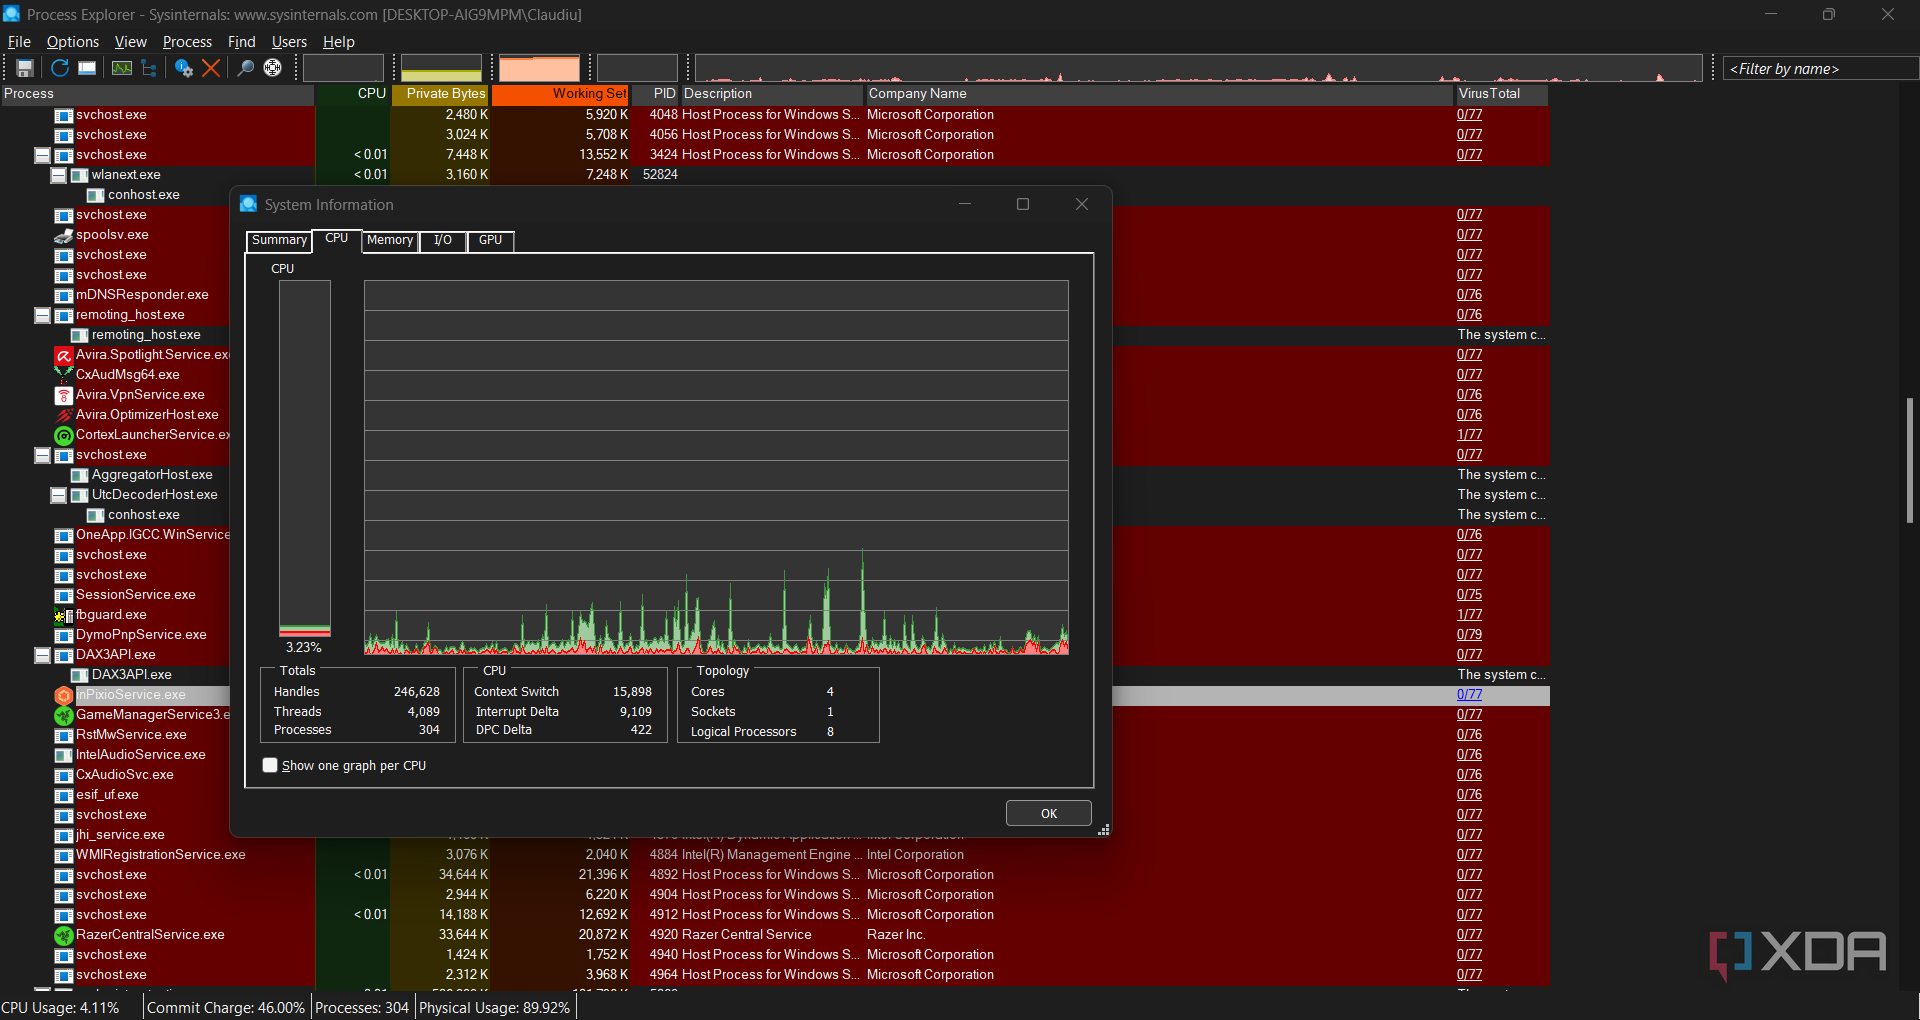This screenshot has width=1920, height=1020.
Task: Toggle the lower pane view
Action: tap(86, 67)
